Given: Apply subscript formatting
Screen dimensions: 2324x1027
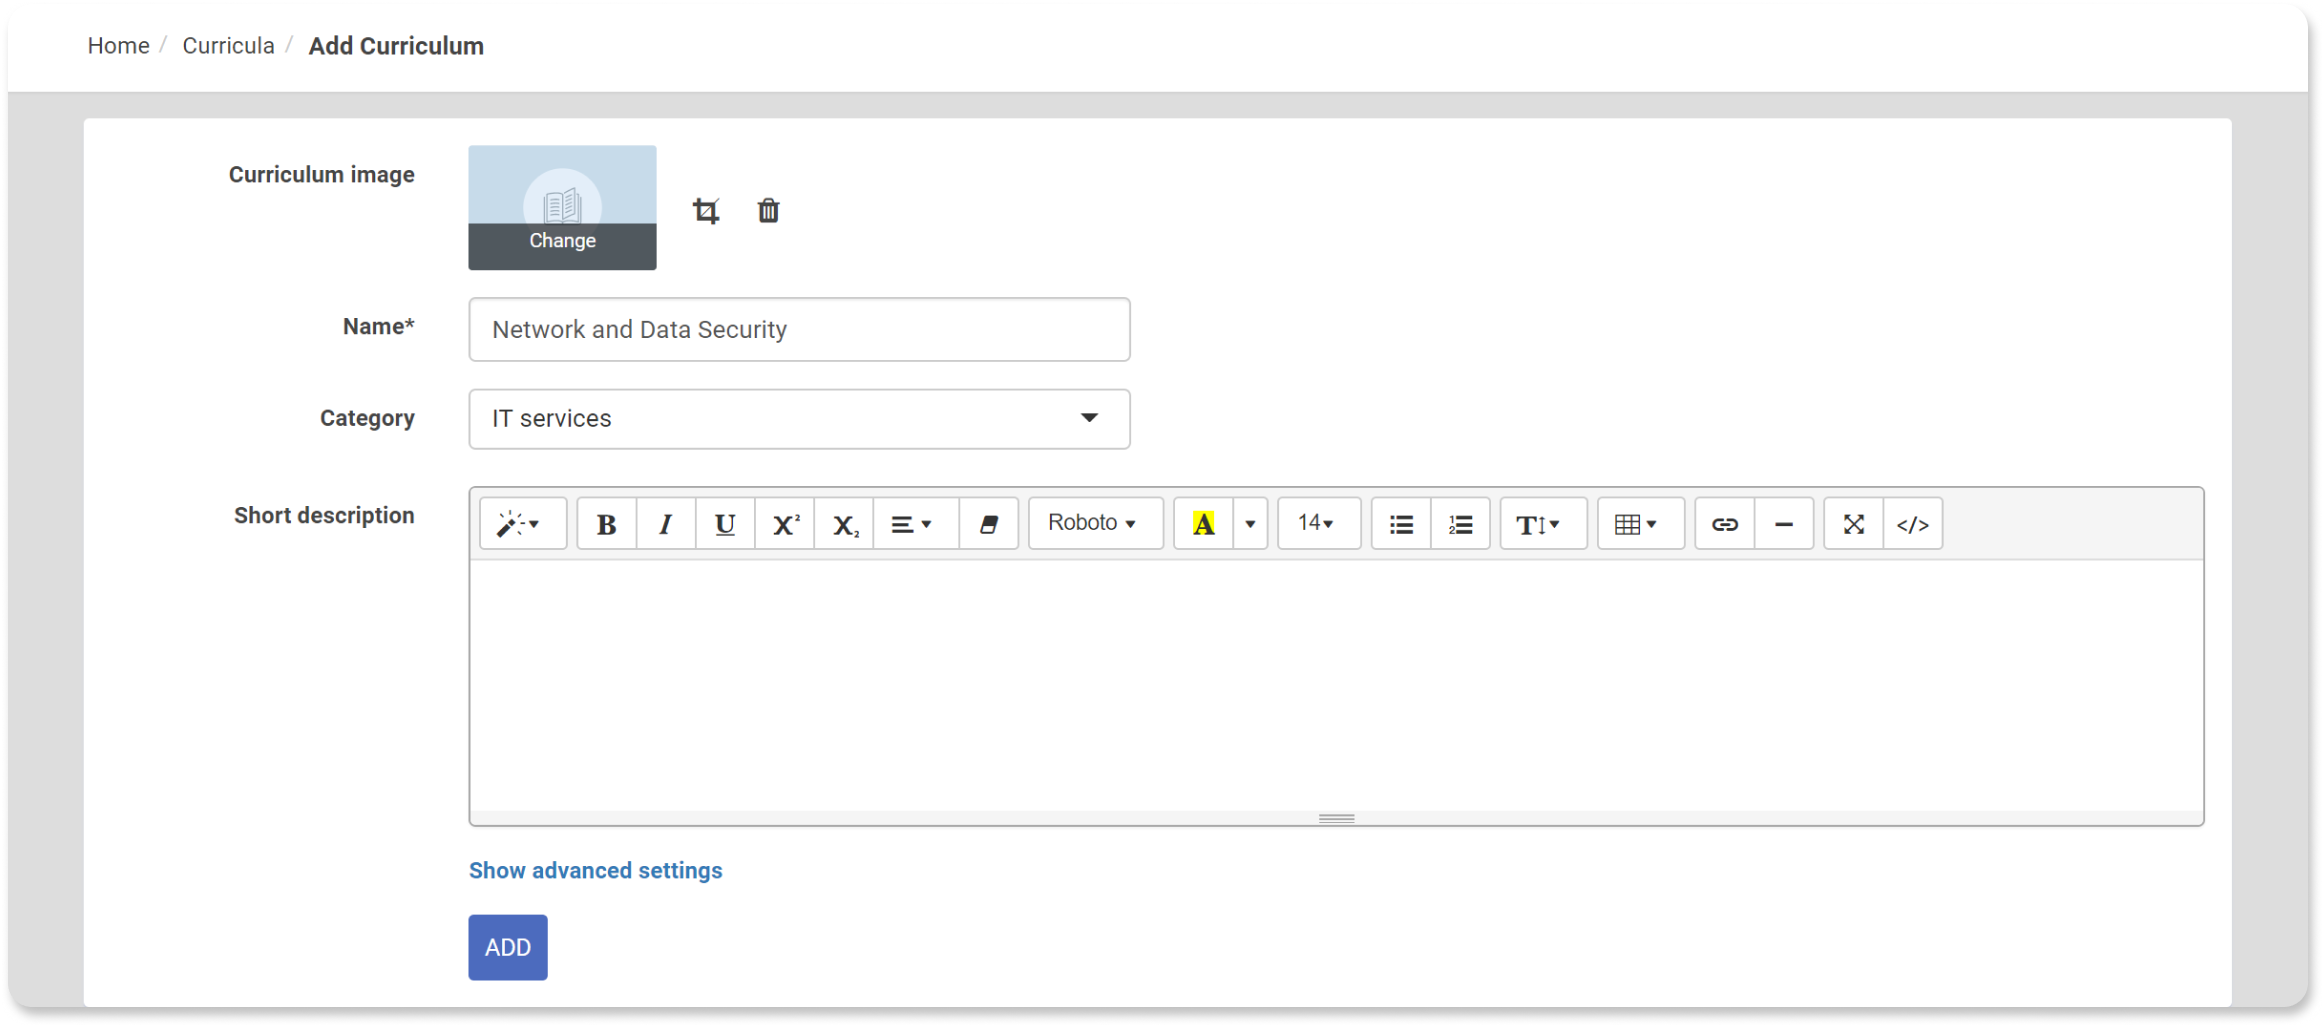Looking at the screenshot, I should 844,524.
